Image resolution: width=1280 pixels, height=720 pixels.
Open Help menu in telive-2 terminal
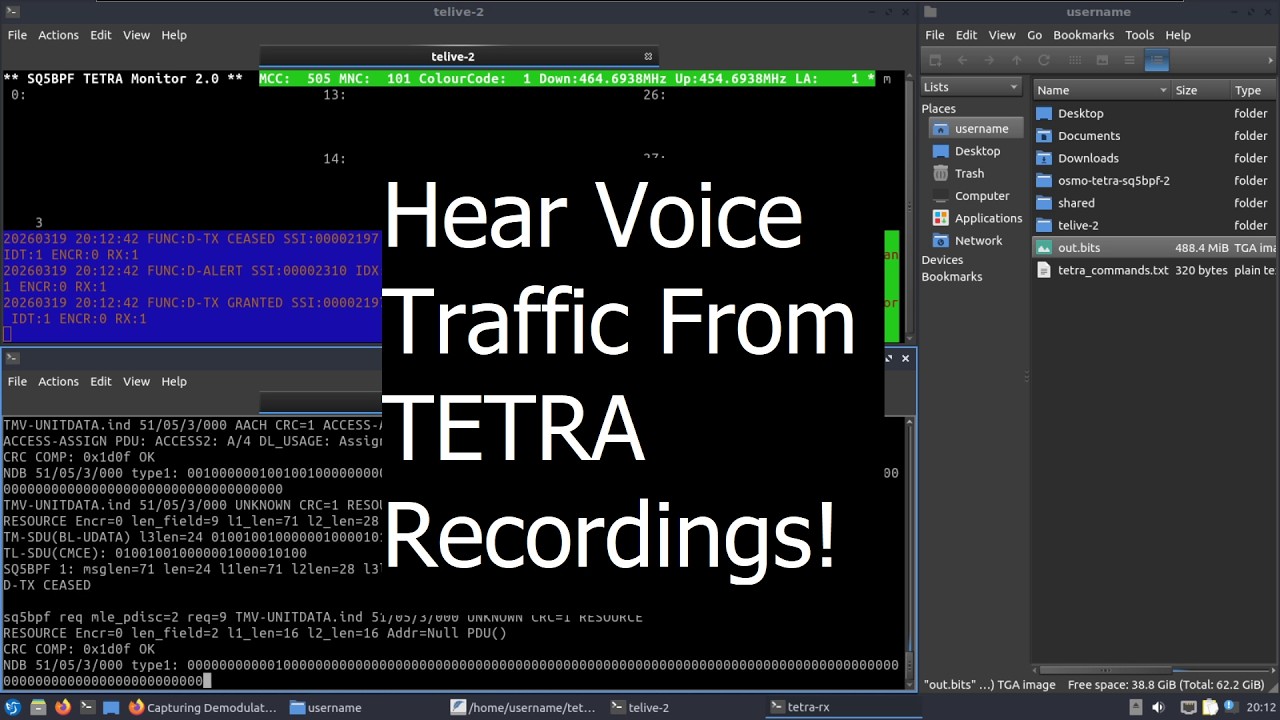(x=174, y=35)
